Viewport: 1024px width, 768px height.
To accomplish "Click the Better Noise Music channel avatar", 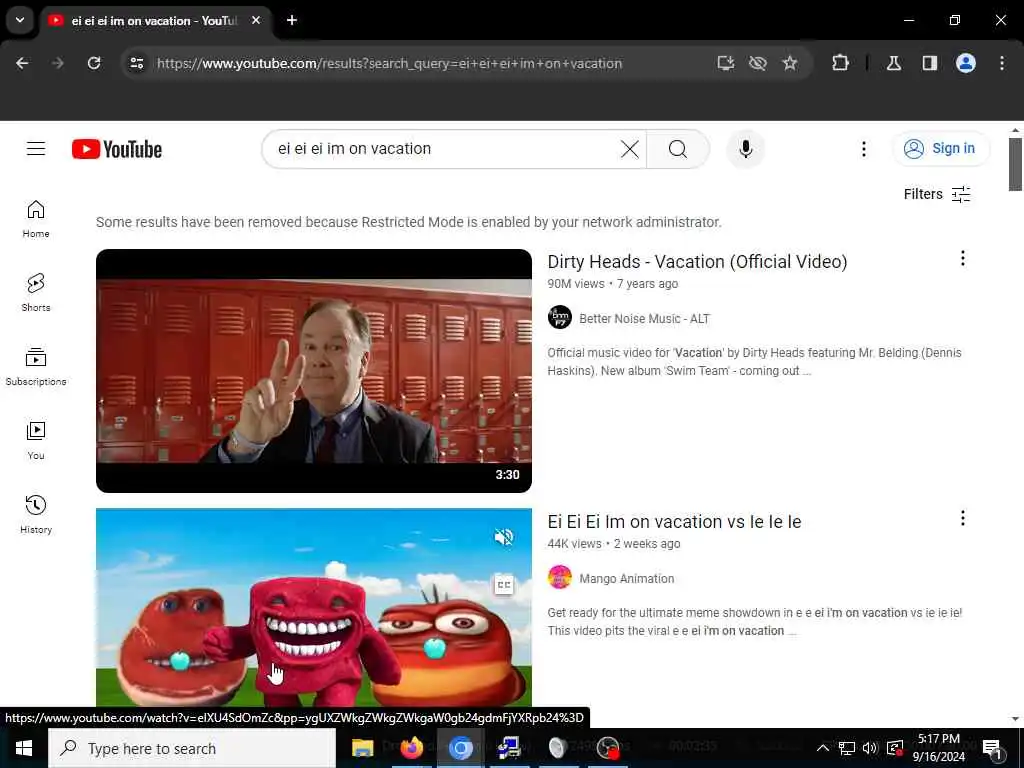I will tap(560, 317).
